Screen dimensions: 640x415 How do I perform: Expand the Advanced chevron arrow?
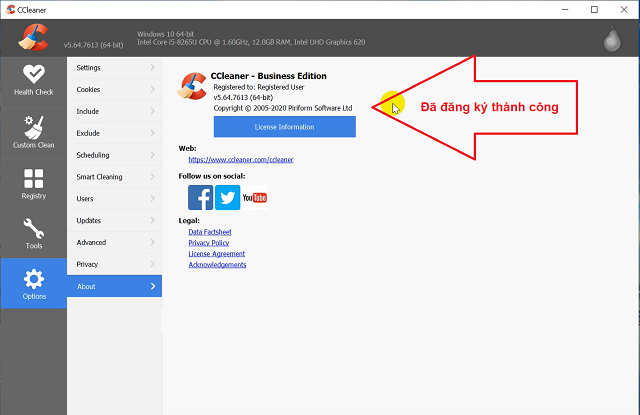(152, 242)
